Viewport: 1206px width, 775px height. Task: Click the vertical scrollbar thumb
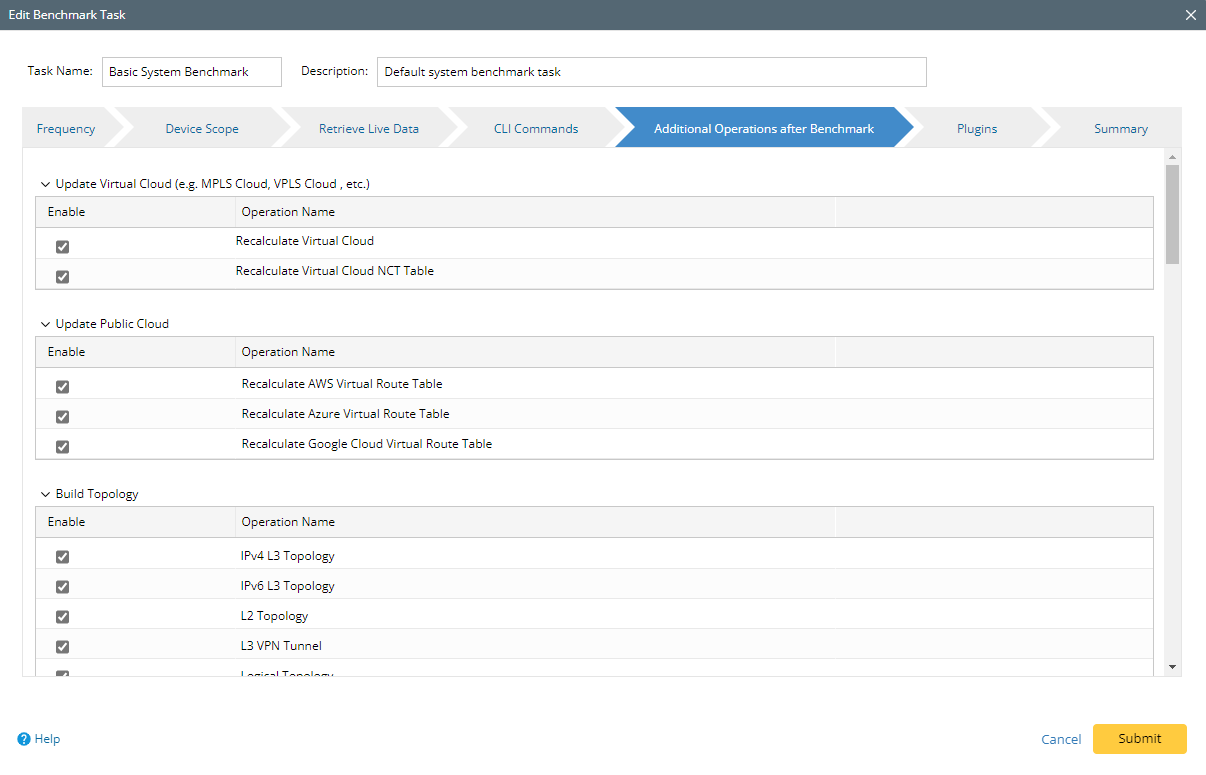pyautogui.click(x=1172, y=214)
